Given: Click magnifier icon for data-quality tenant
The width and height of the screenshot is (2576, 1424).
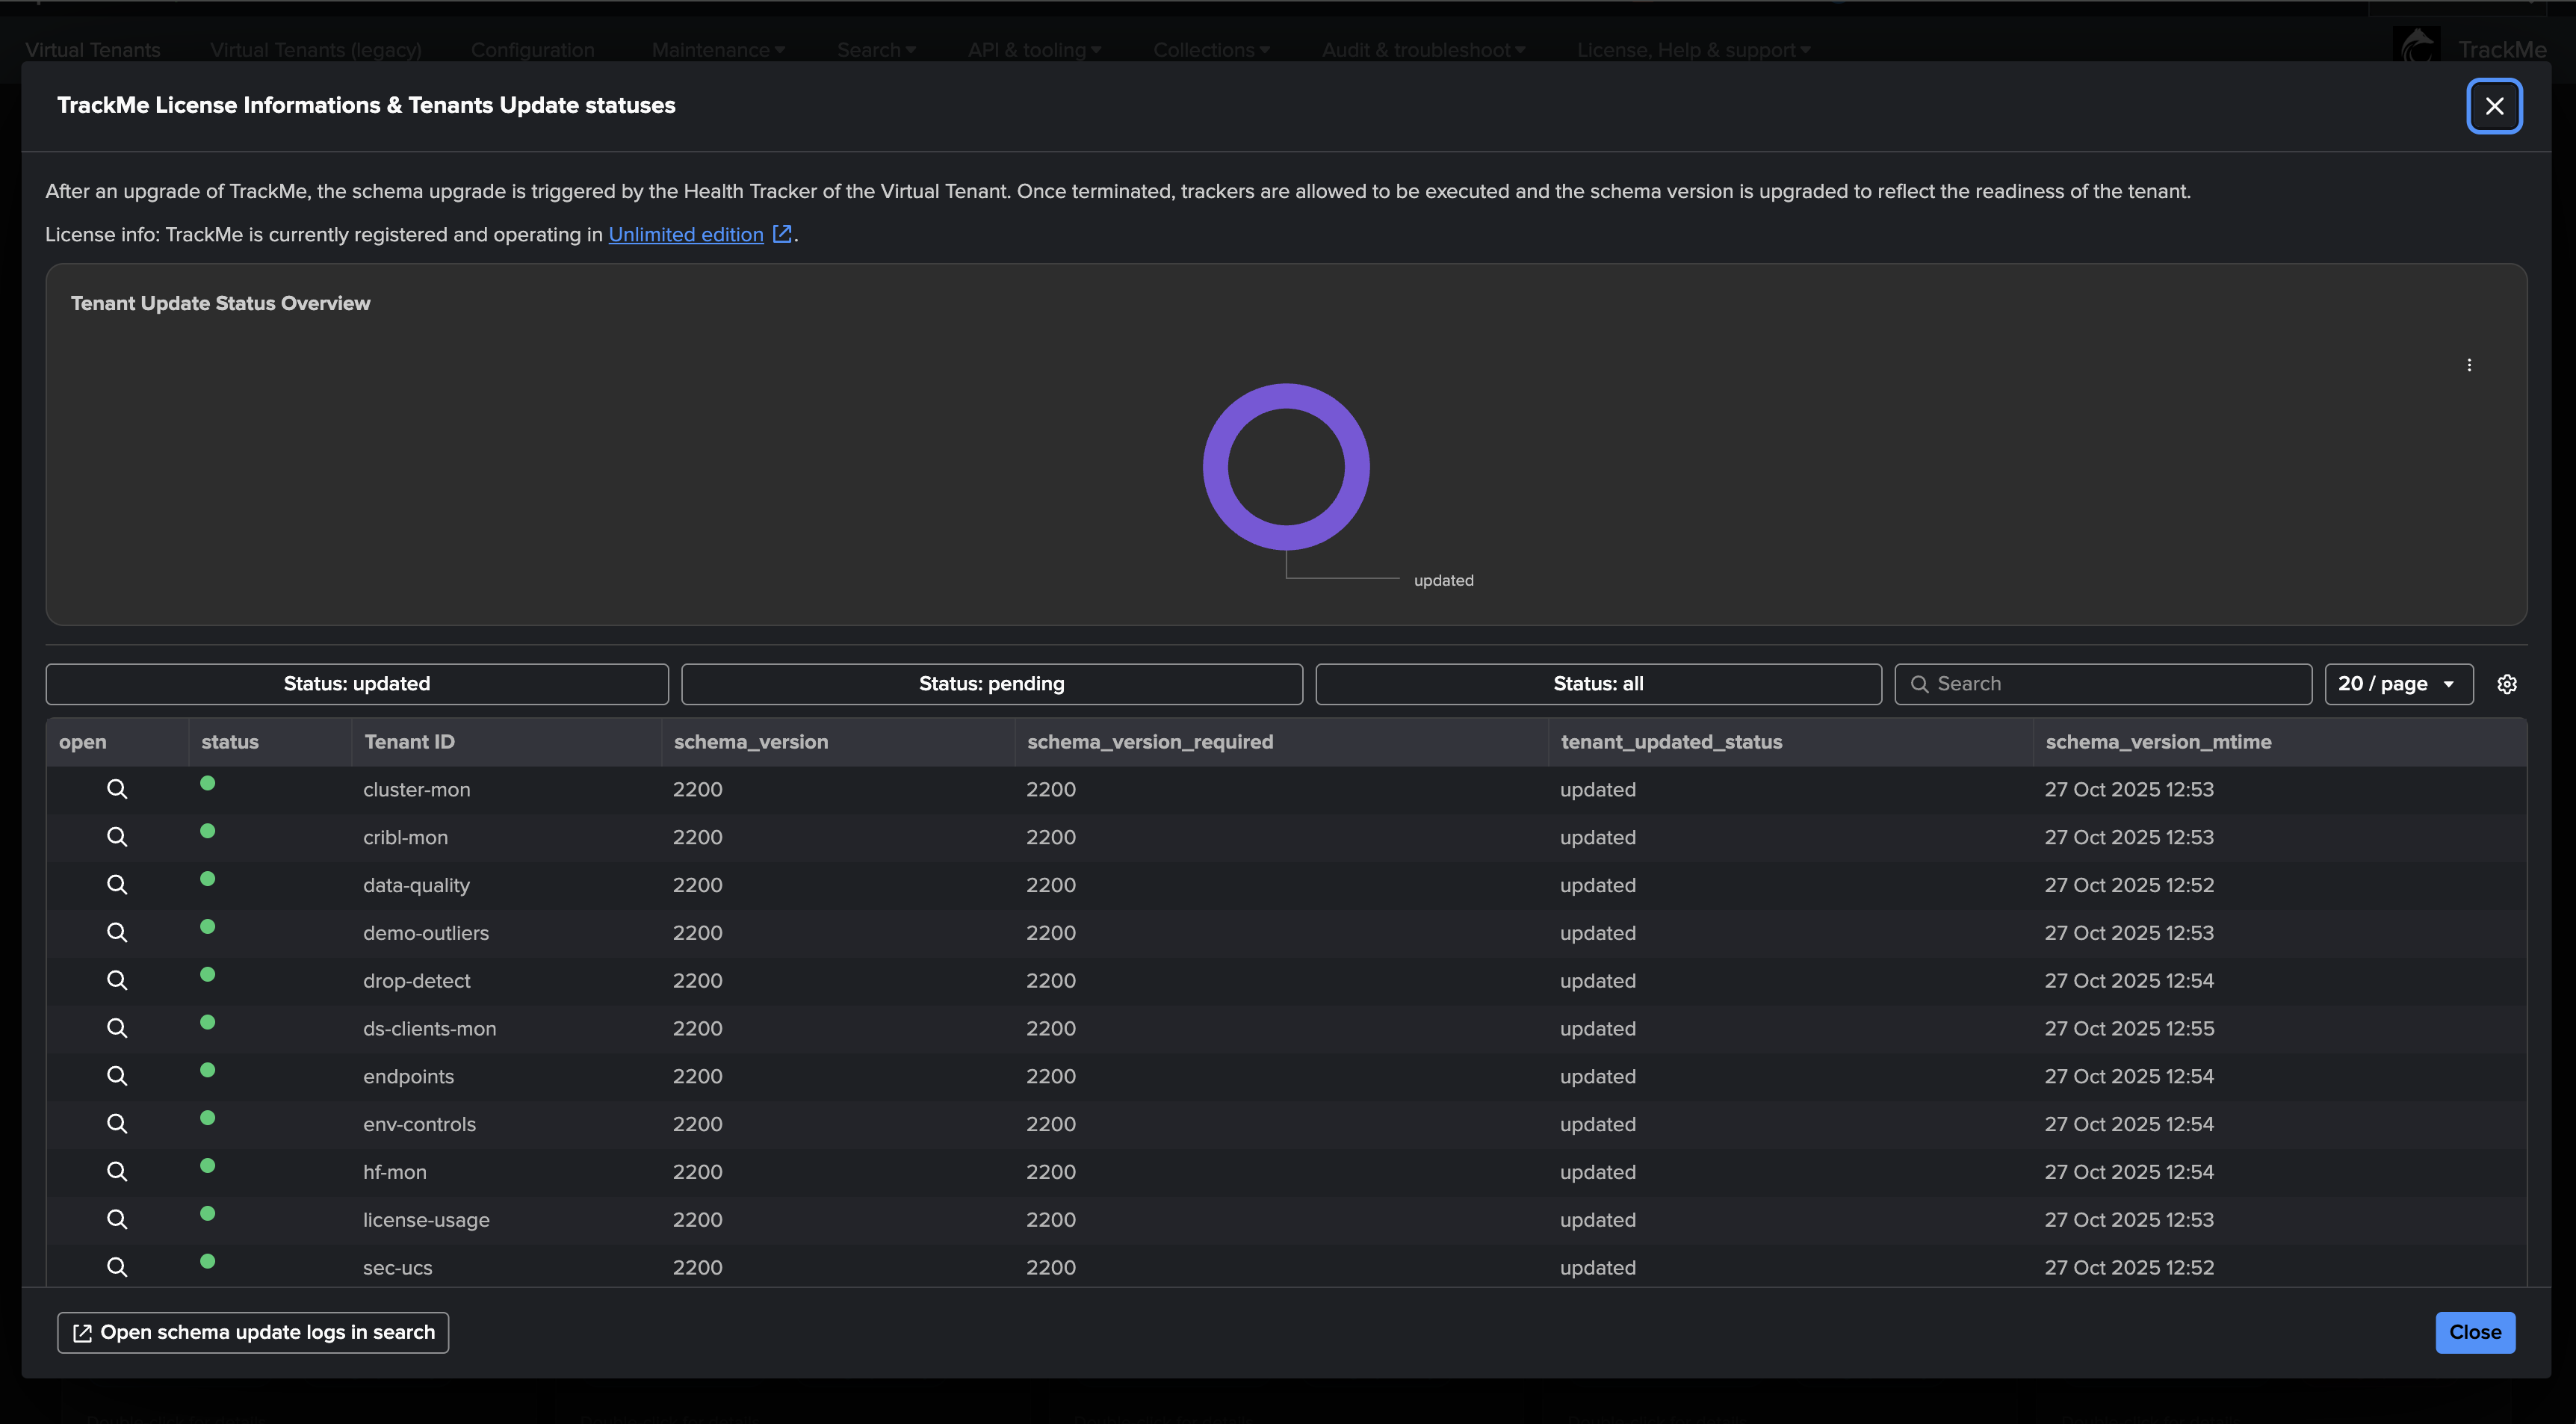Looking at the screenshot, I should point(117,885).
